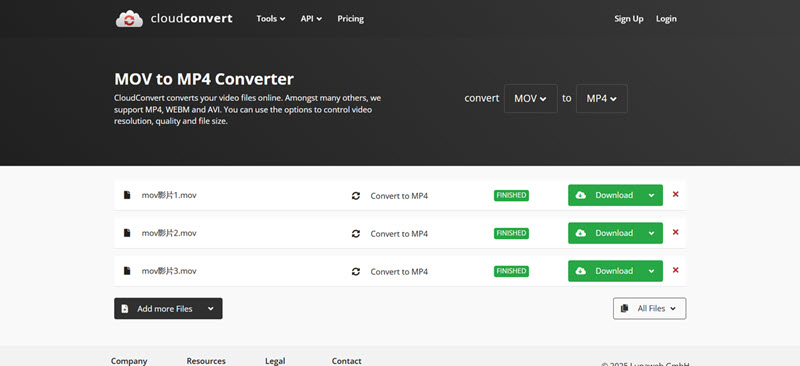Remove mov影片1.mov with red X
Screen dimensions: 800x366
coord(676,194)
